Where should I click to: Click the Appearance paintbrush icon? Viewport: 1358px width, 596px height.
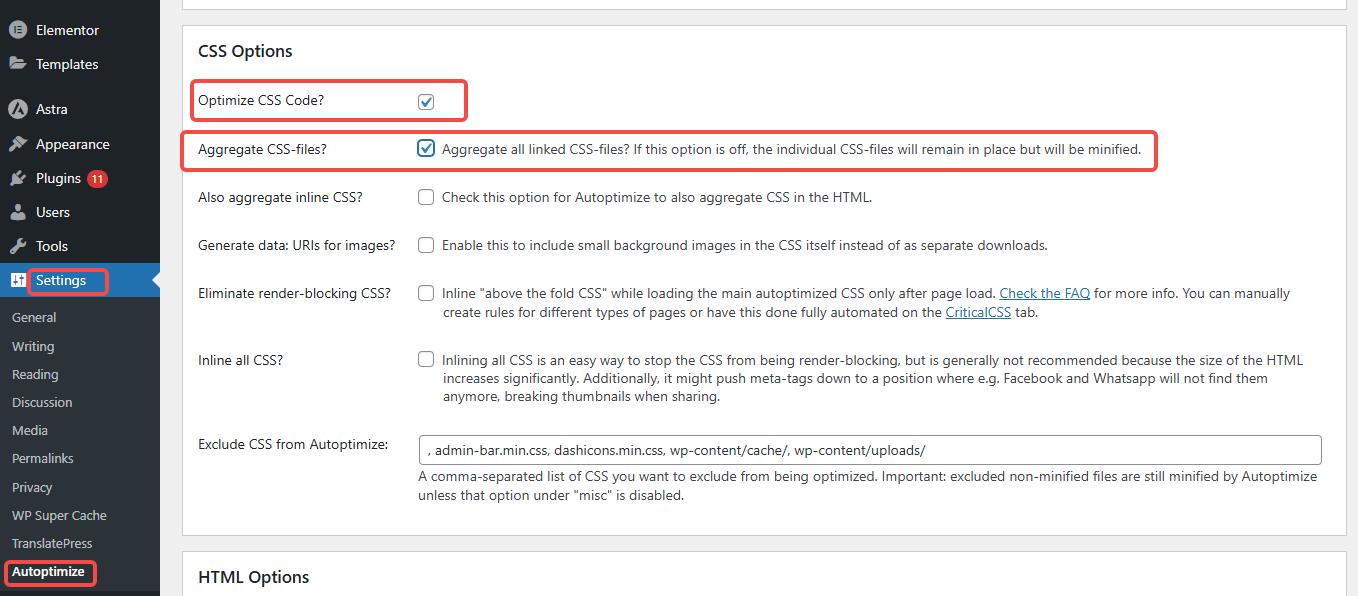17,144
